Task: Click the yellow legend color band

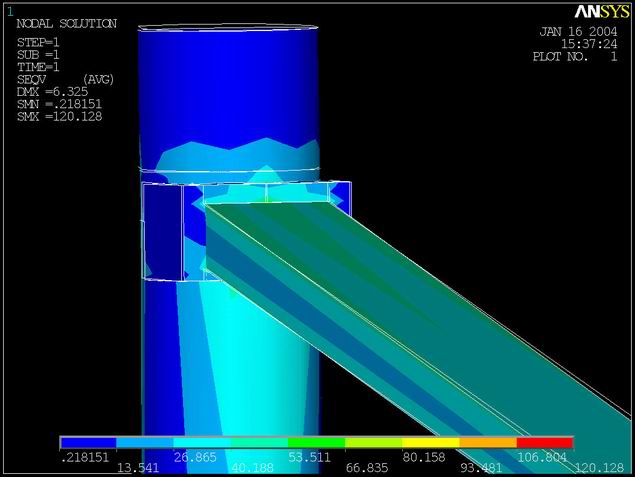Action: 430,443
